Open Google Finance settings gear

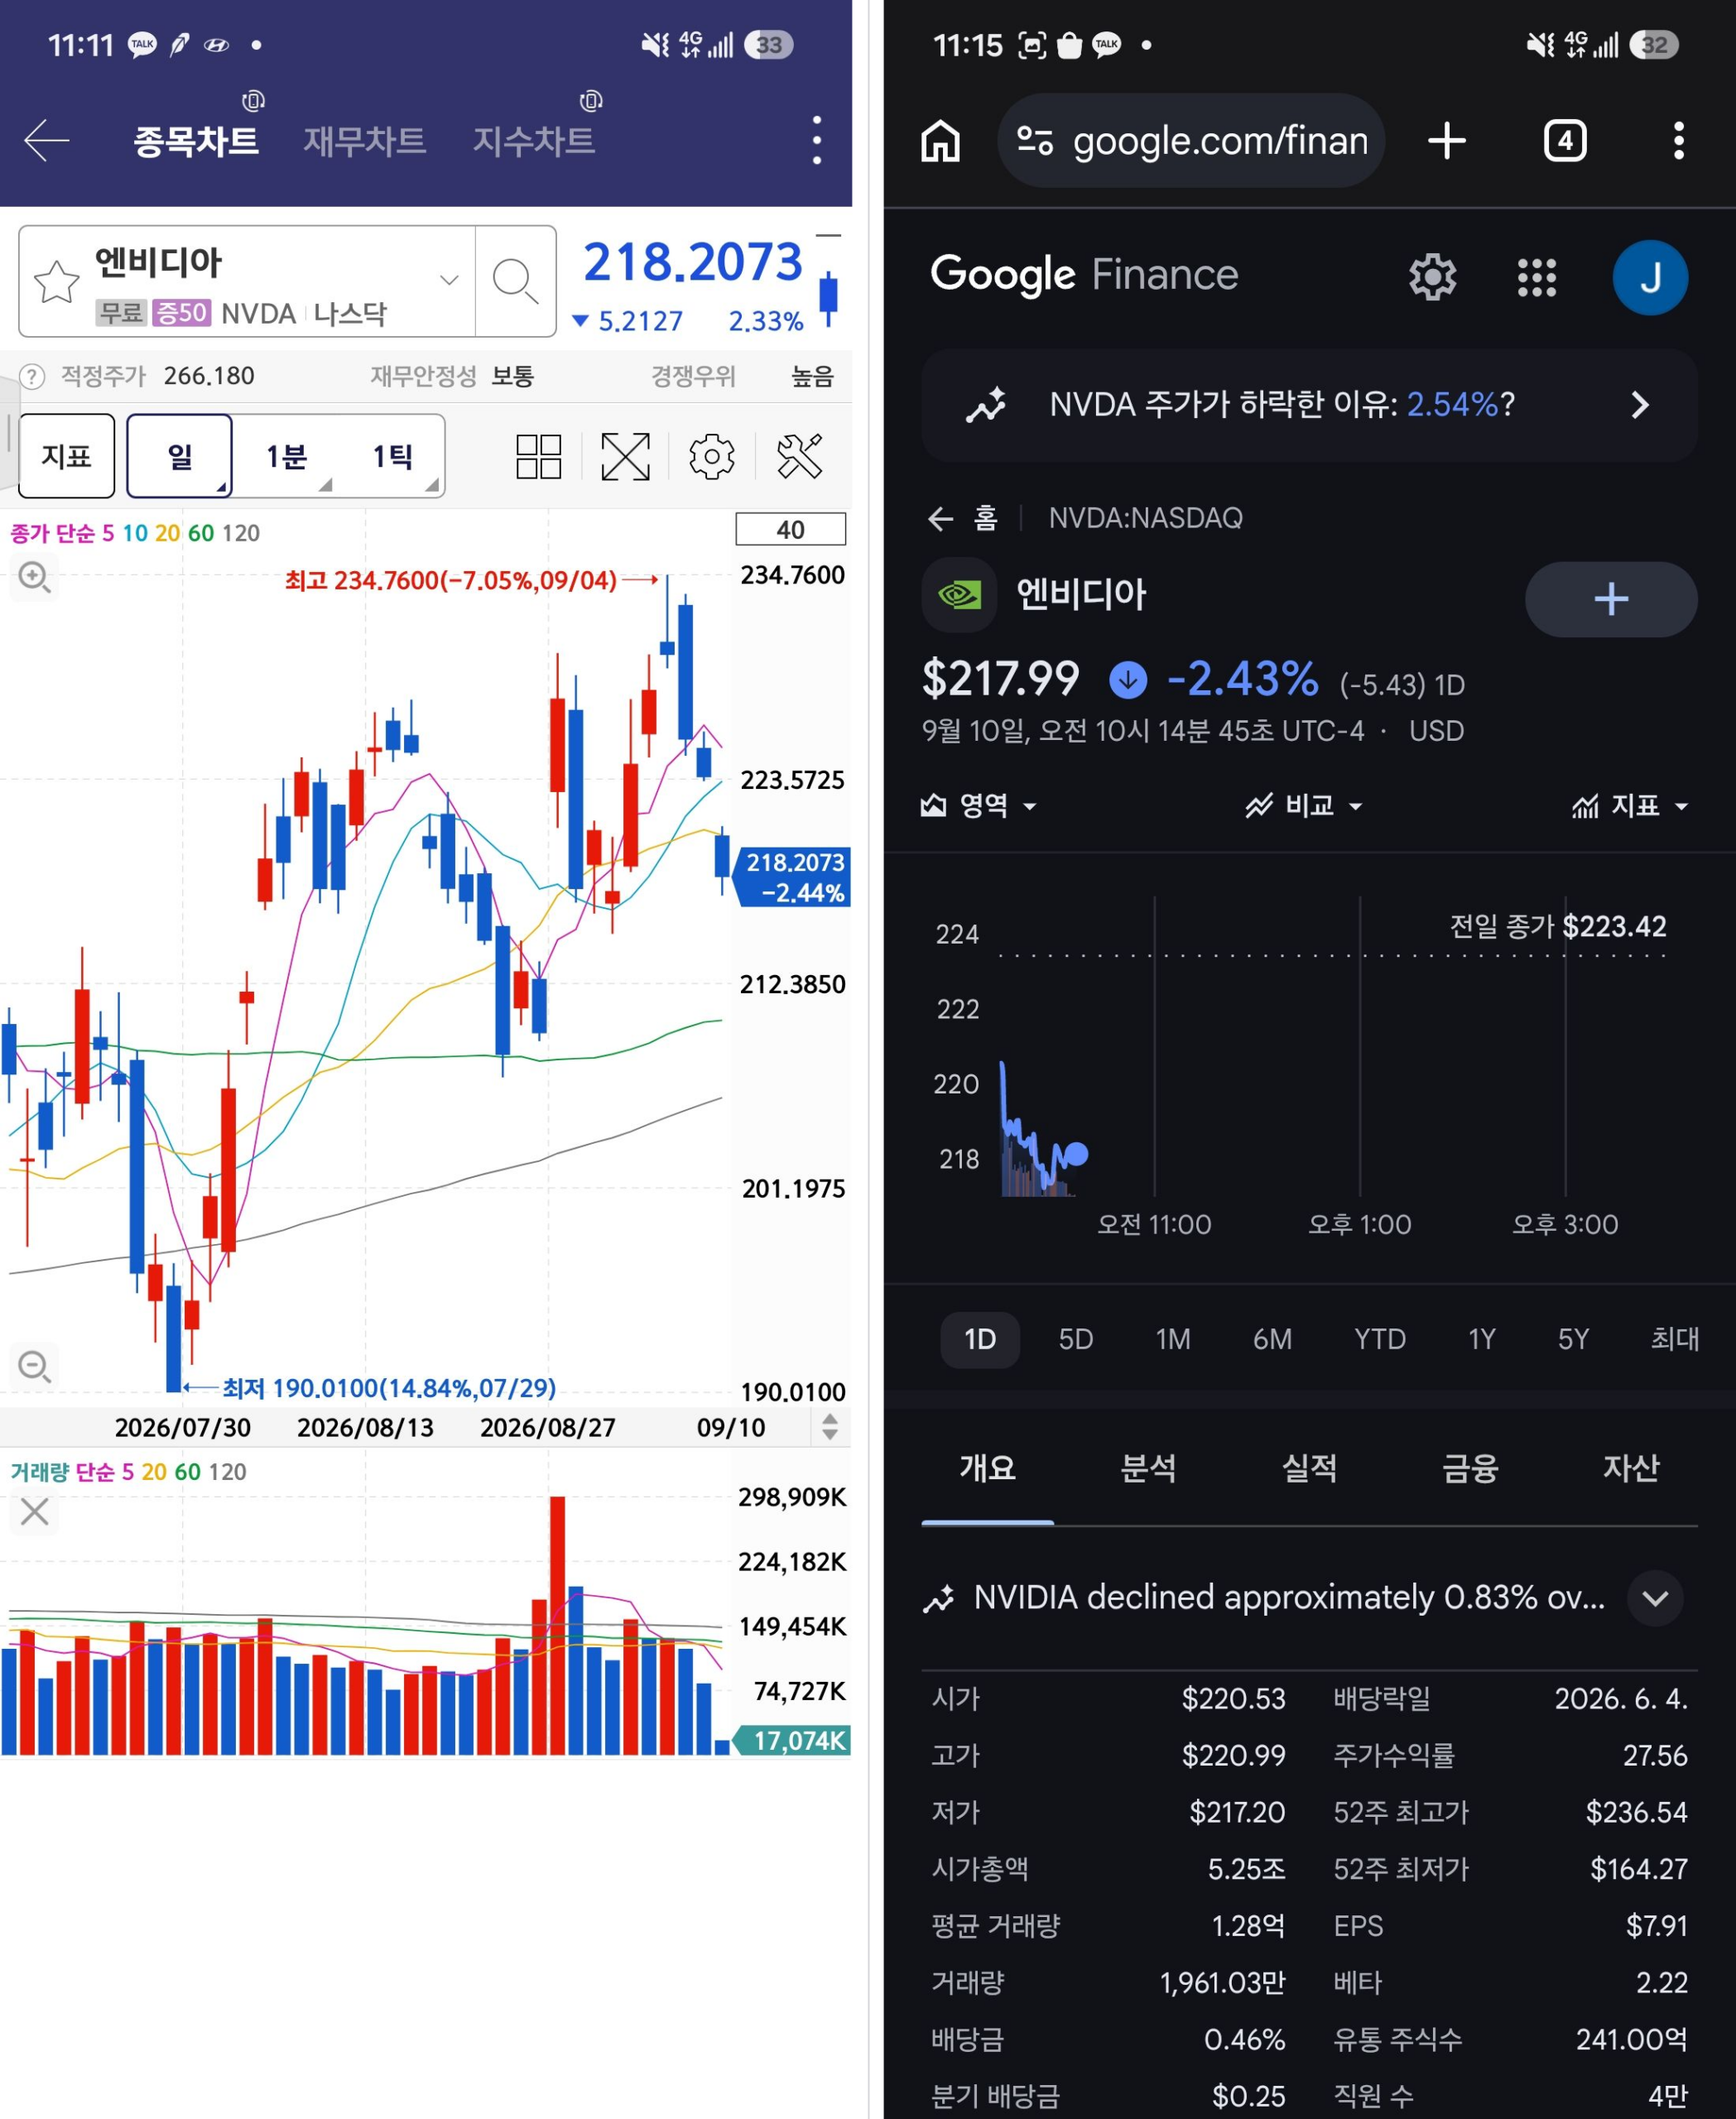(1432, 277)
